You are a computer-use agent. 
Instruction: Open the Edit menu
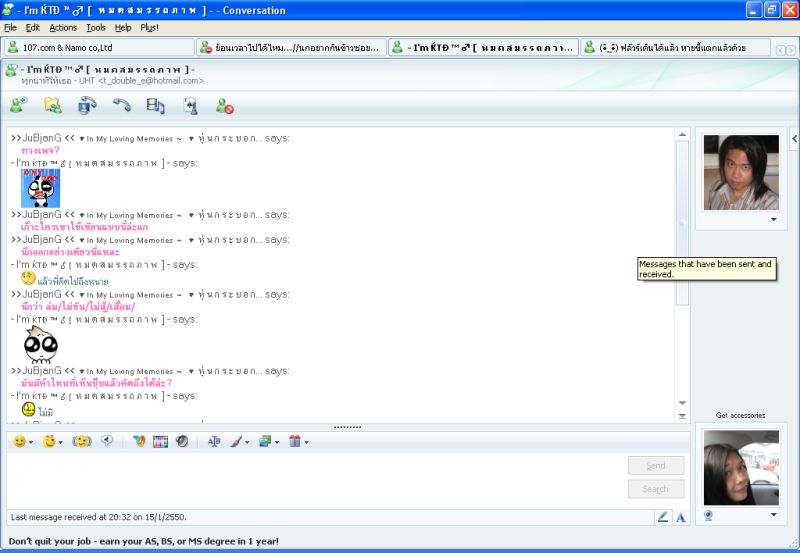point(33,28)
